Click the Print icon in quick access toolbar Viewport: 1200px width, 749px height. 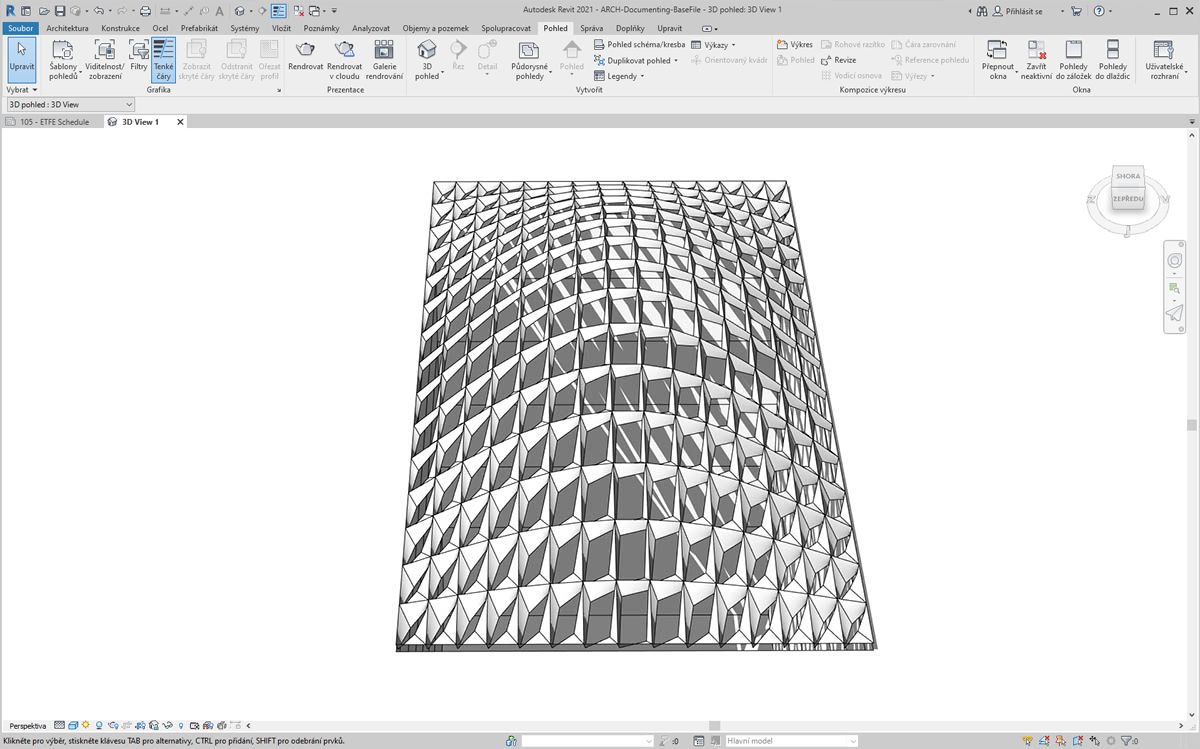145,10
